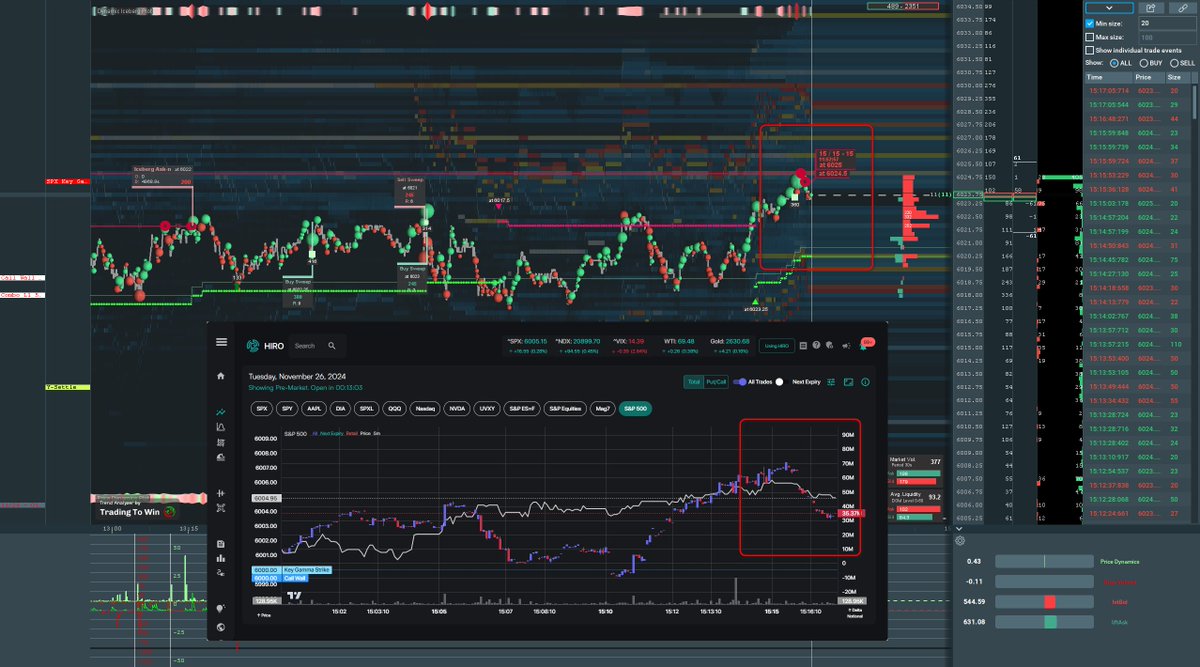Click the Call Wall label on the chart
The image size is (1200, 667).
296,578
